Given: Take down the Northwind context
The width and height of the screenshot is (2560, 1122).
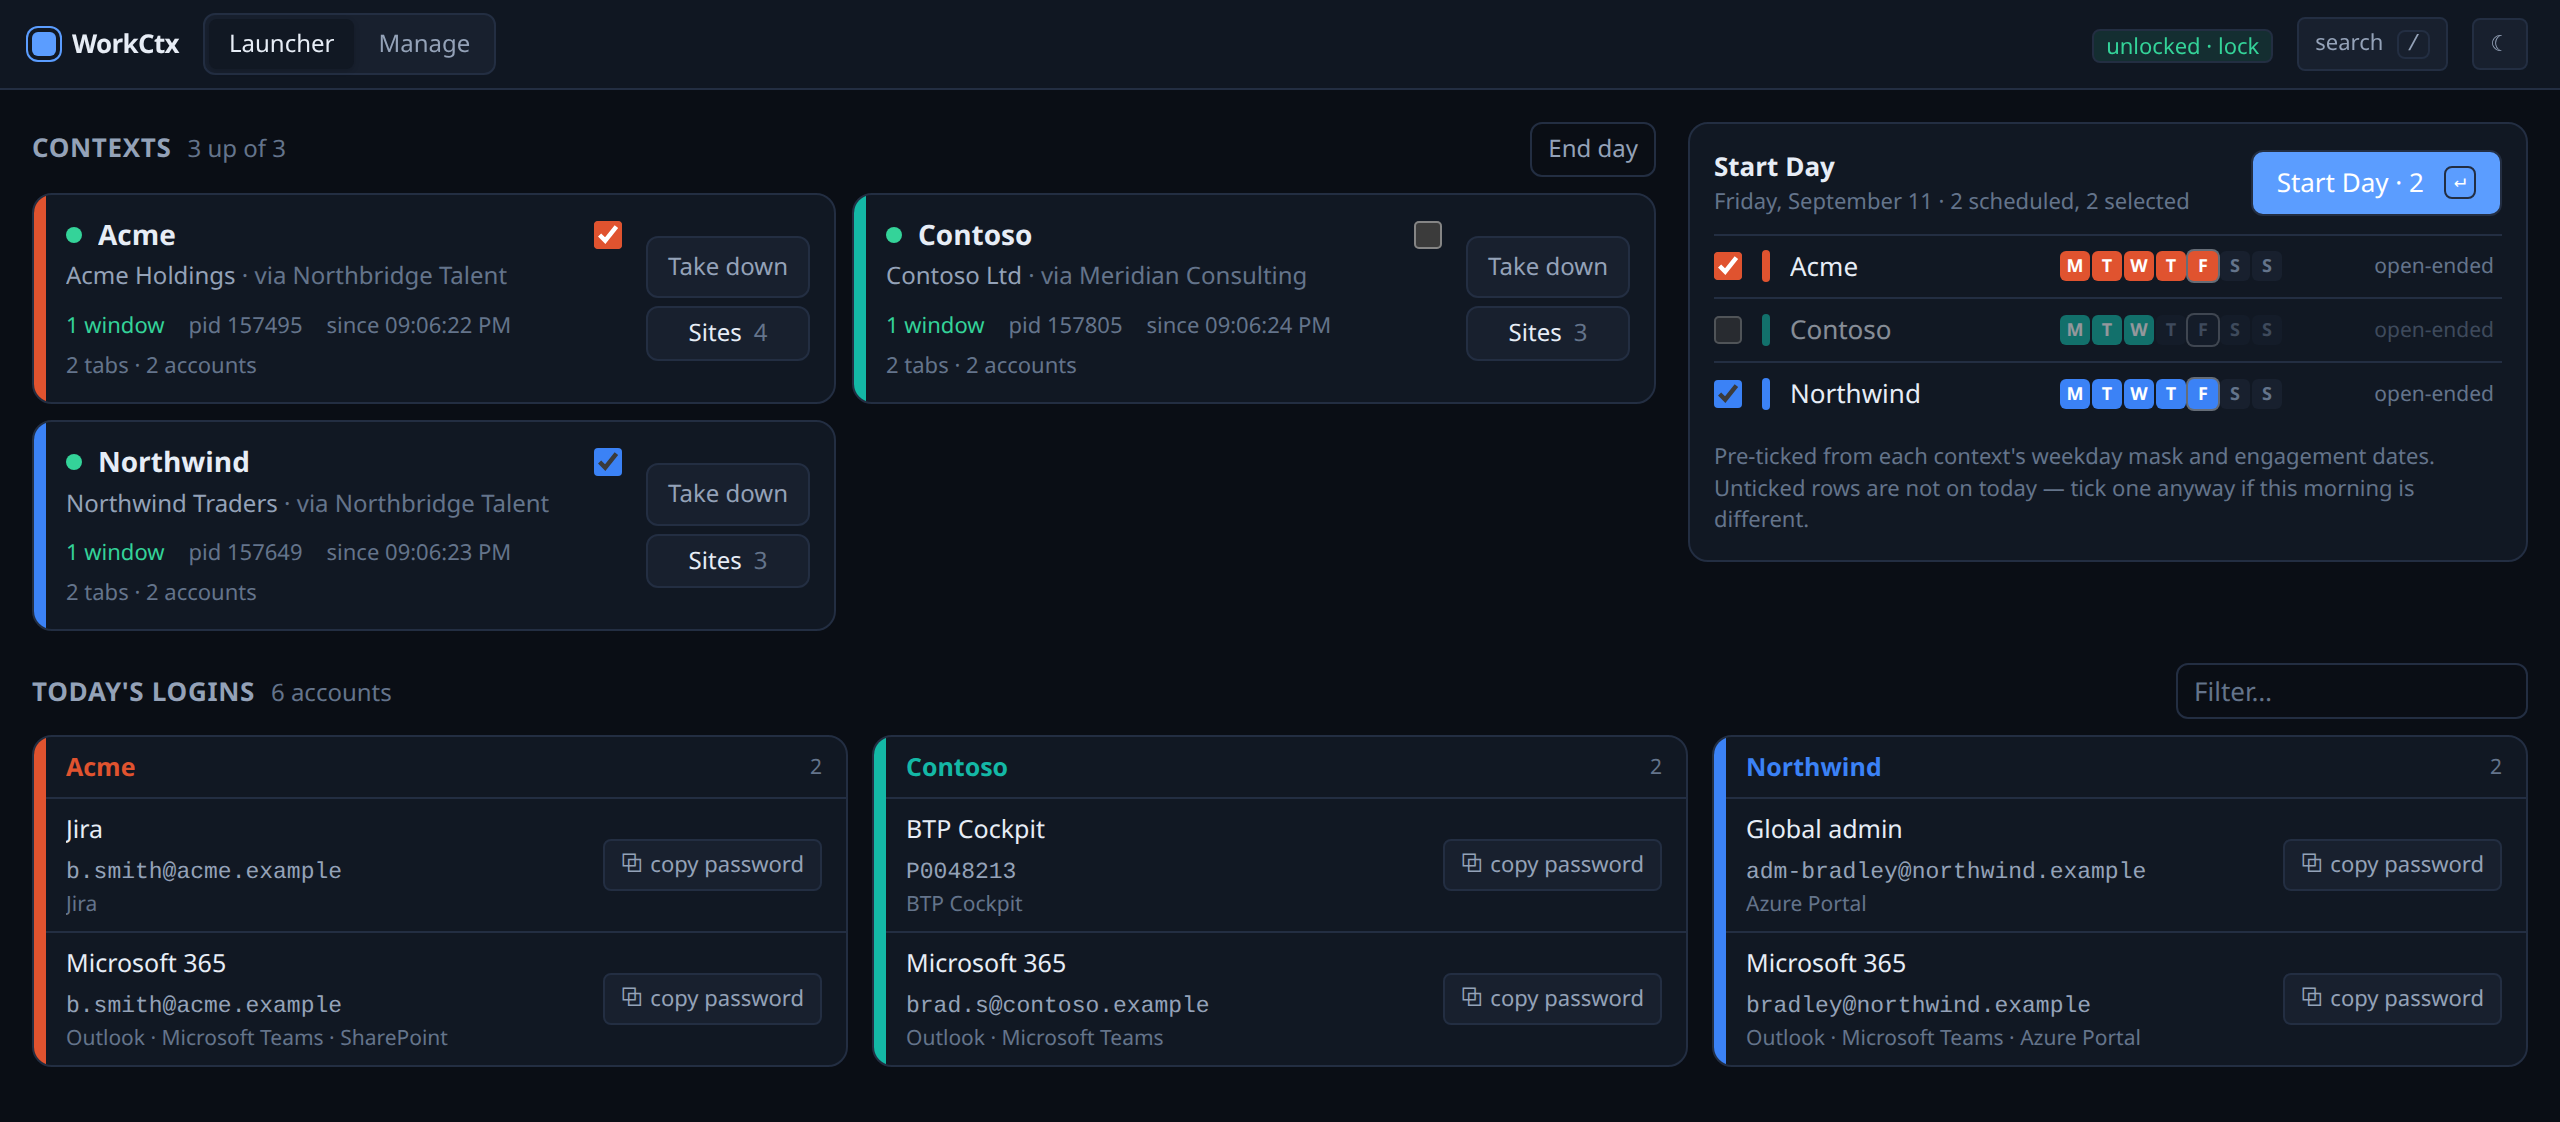Looking at the screenshot, I should pos(727,494).
